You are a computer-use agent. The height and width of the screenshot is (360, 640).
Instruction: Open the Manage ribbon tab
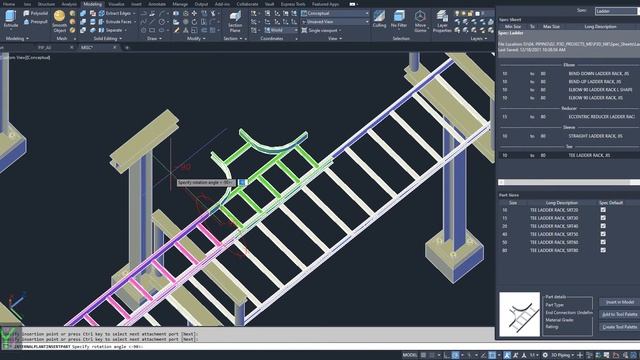(180, 4)
